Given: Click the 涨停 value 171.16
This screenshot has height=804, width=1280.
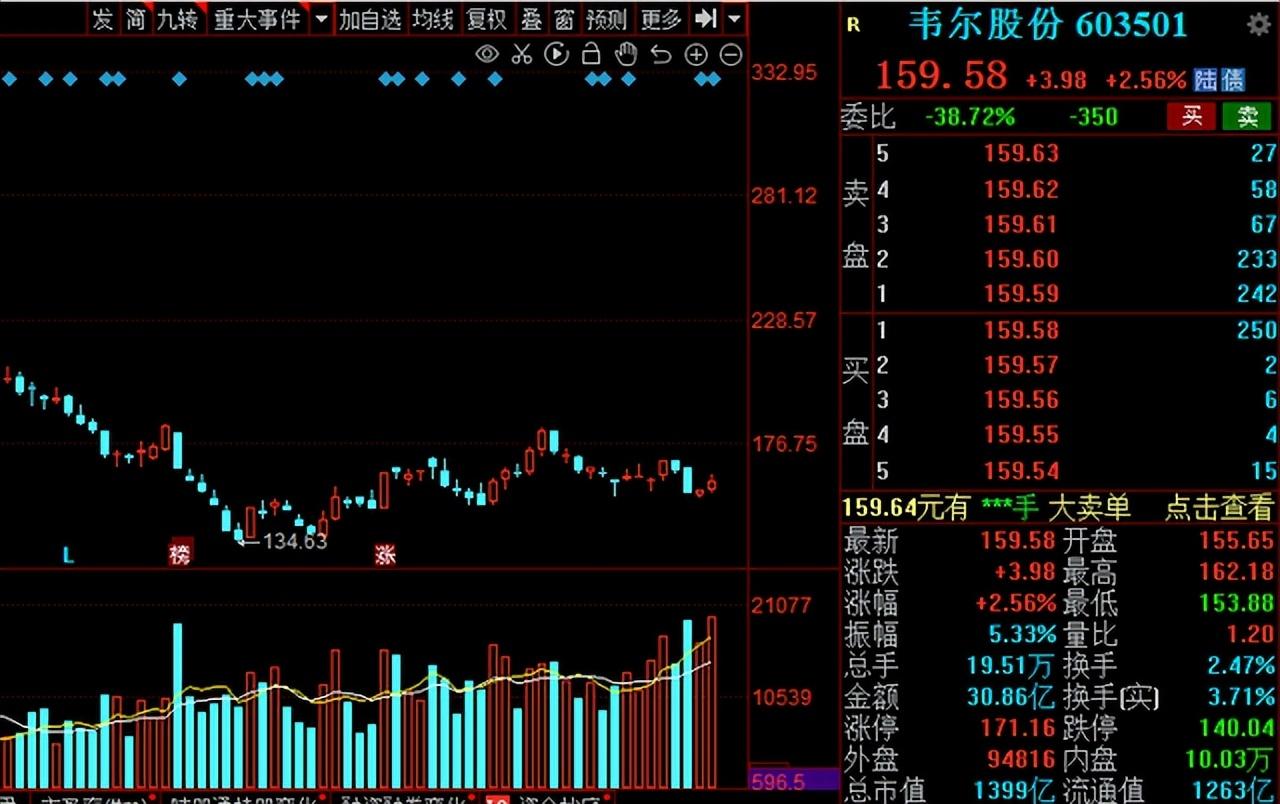Looking at the screenshot, I should (1018, 728).
